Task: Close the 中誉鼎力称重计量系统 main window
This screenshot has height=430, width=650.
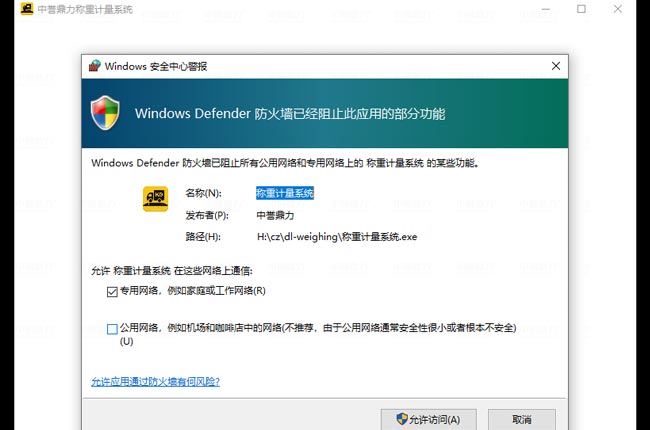Action: (618, 9)
